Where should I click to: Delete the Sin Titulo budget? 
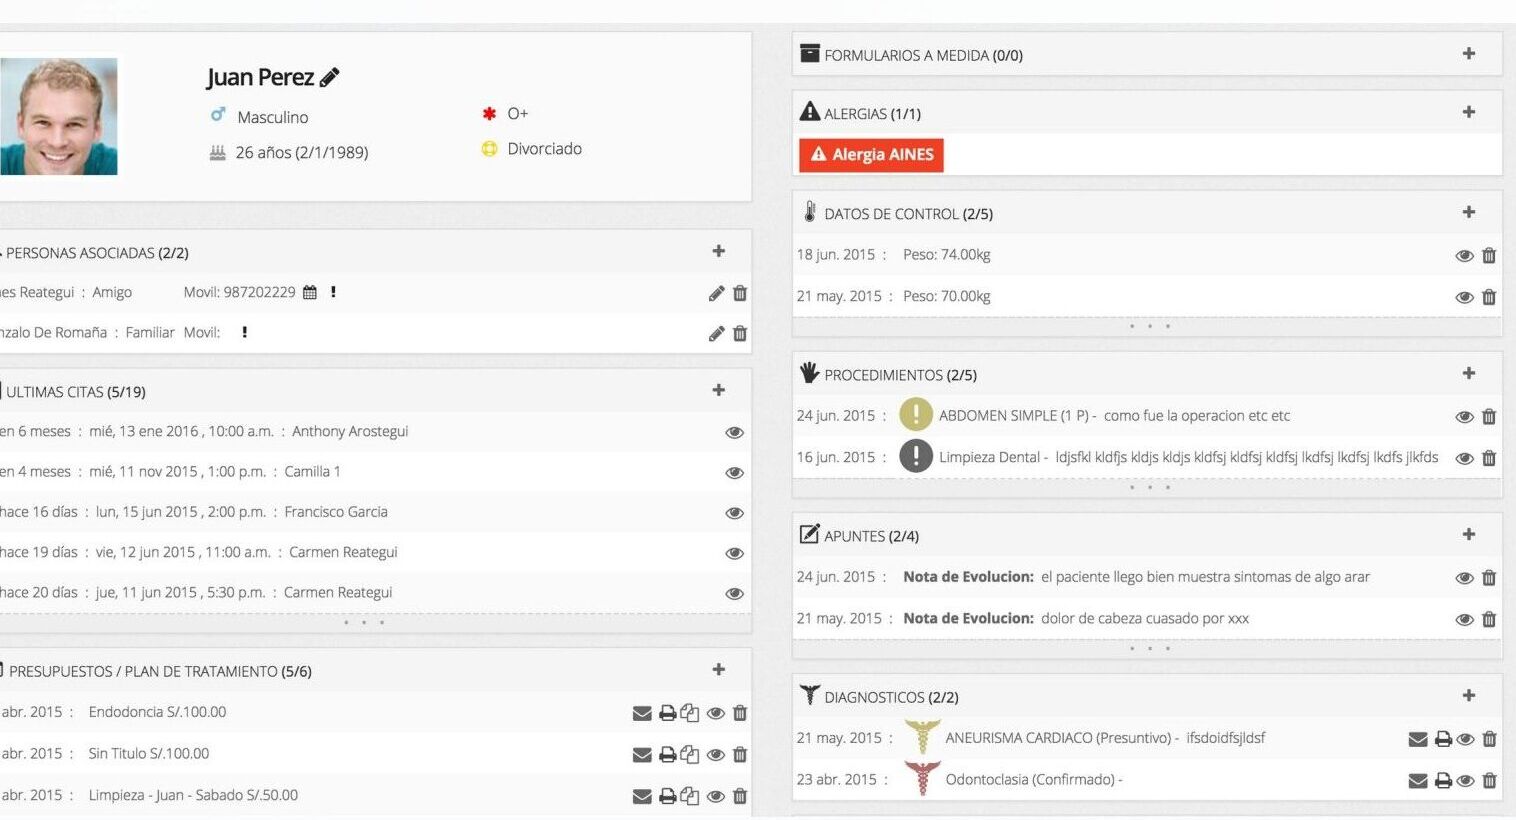(x=740, y=755)
